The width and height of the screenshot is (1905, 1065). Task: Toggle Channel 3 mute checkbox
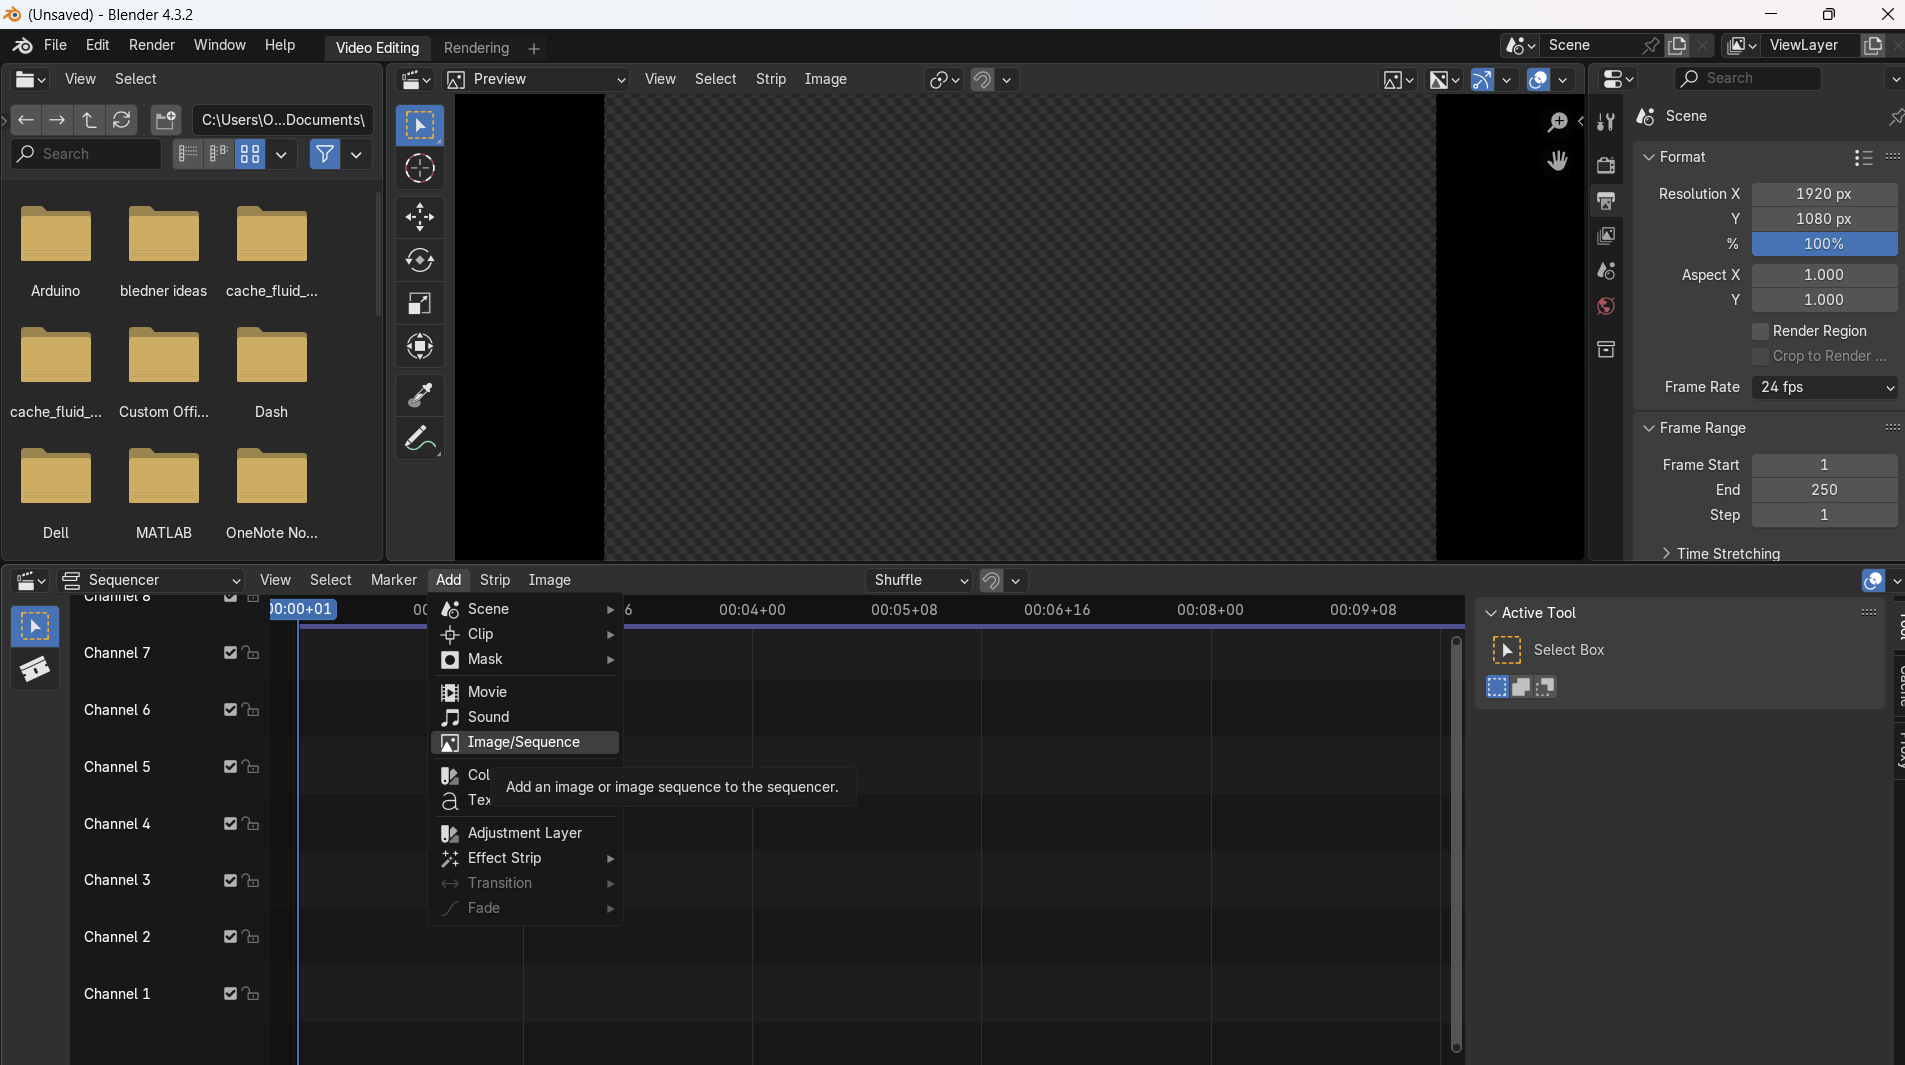[x=230, y=880]
